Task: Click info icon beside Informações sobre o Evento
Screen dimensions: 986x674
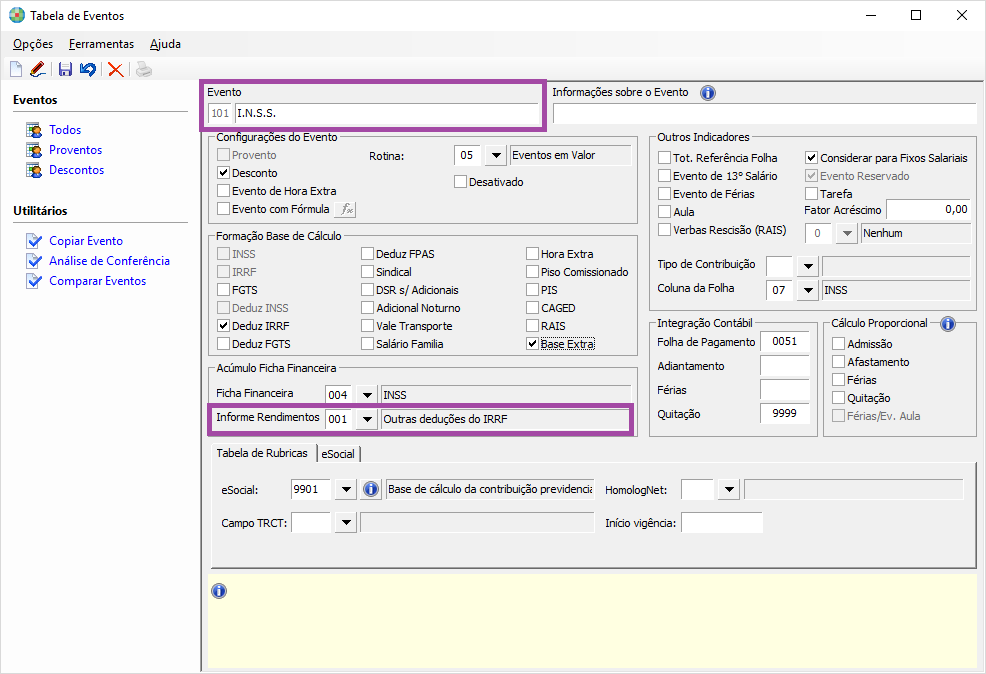Action: point(708,93)
